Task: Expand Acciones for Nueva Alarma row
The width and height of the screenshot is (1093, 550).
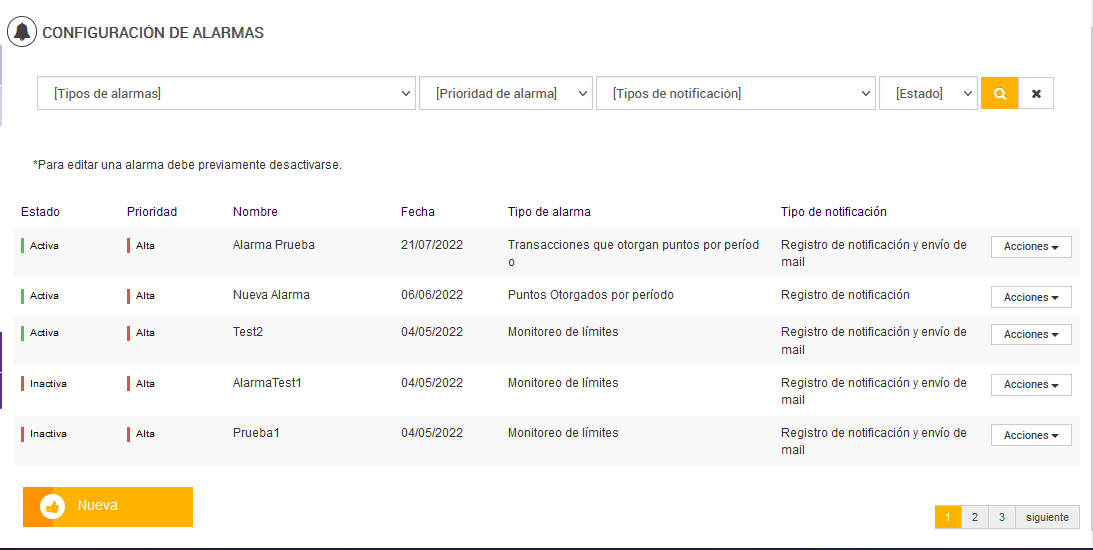Action: click(x=1031, y=297)
